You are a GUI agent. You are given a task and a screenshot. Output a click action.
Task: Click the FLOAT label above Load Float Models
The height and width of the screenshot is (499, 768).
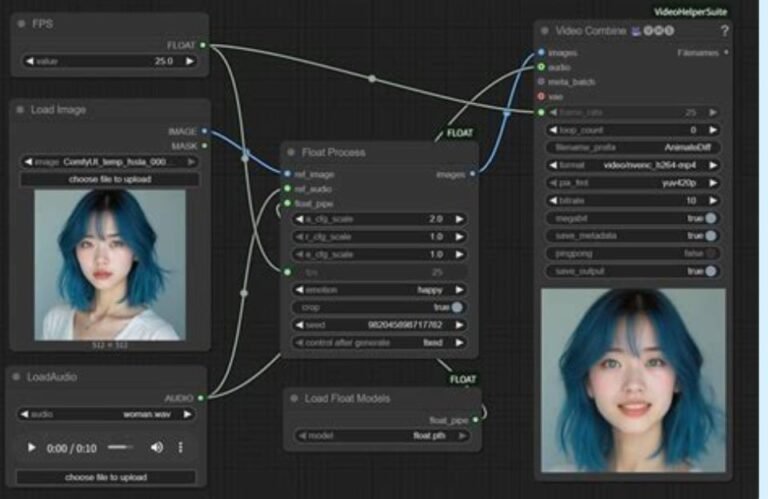point(463,380)
